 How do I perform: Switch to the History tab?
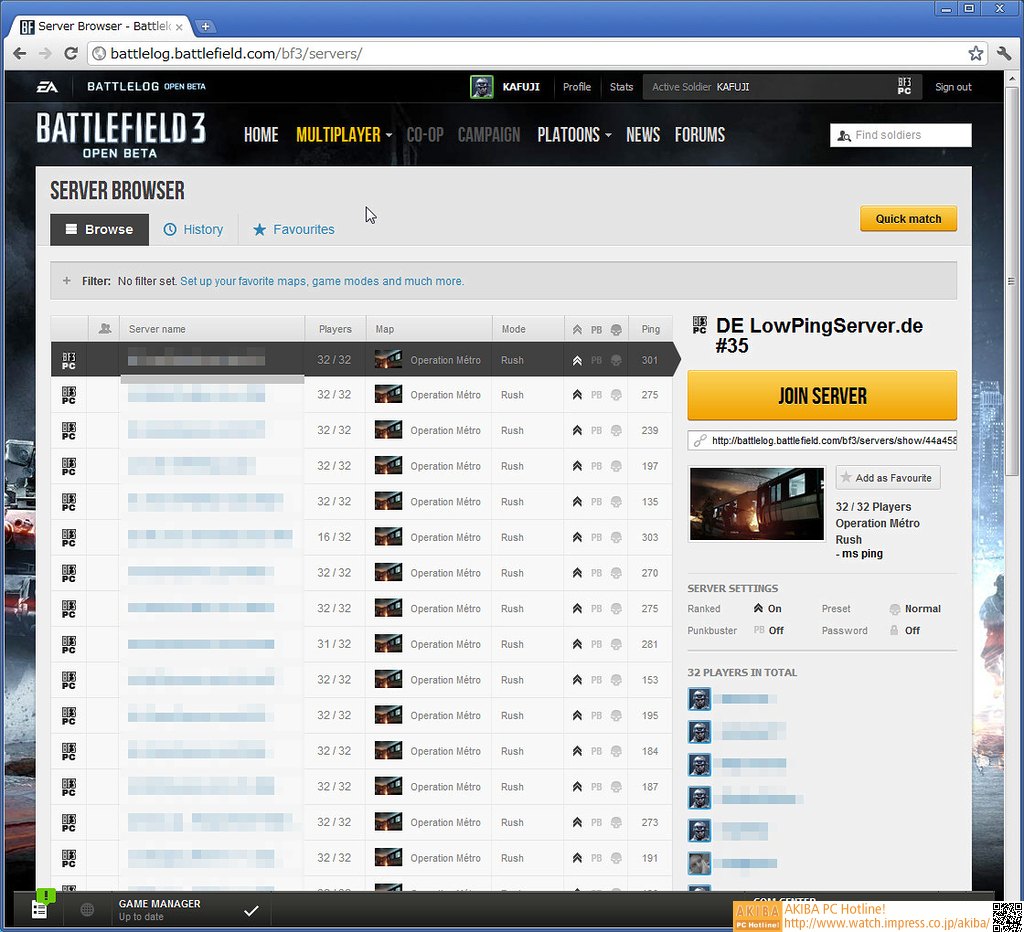(194, 229)
